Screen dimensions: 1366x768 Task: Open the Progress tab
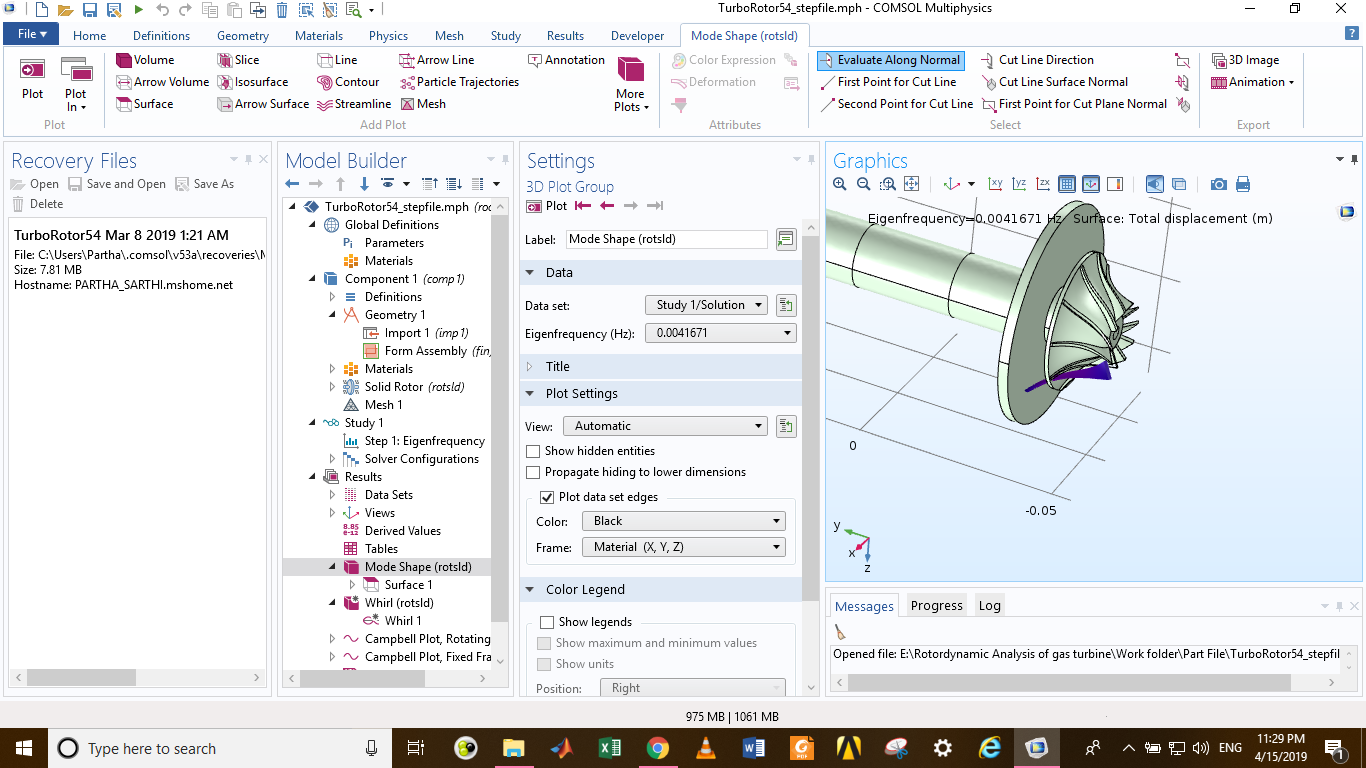pyautogui.click(x=936, y=605)
